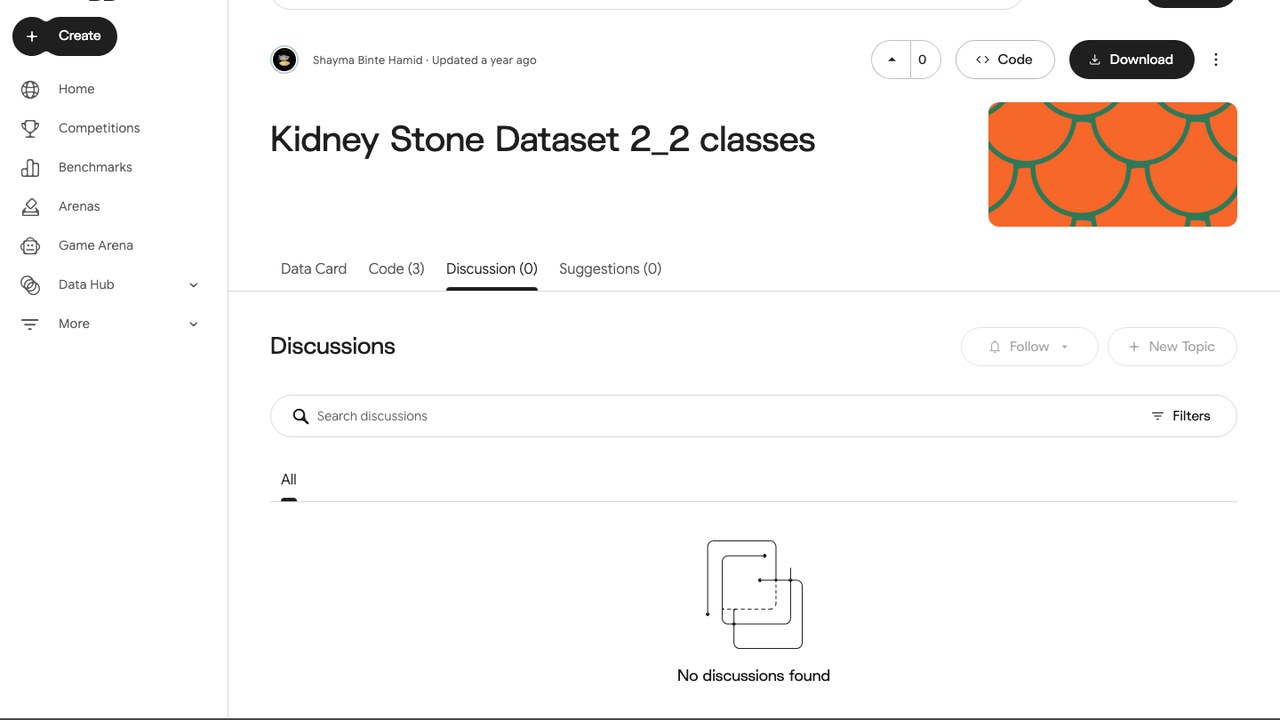Viewport: 1280px width, 720px height.
Task: Start a New Topic
Action: tap(1172, 347)
